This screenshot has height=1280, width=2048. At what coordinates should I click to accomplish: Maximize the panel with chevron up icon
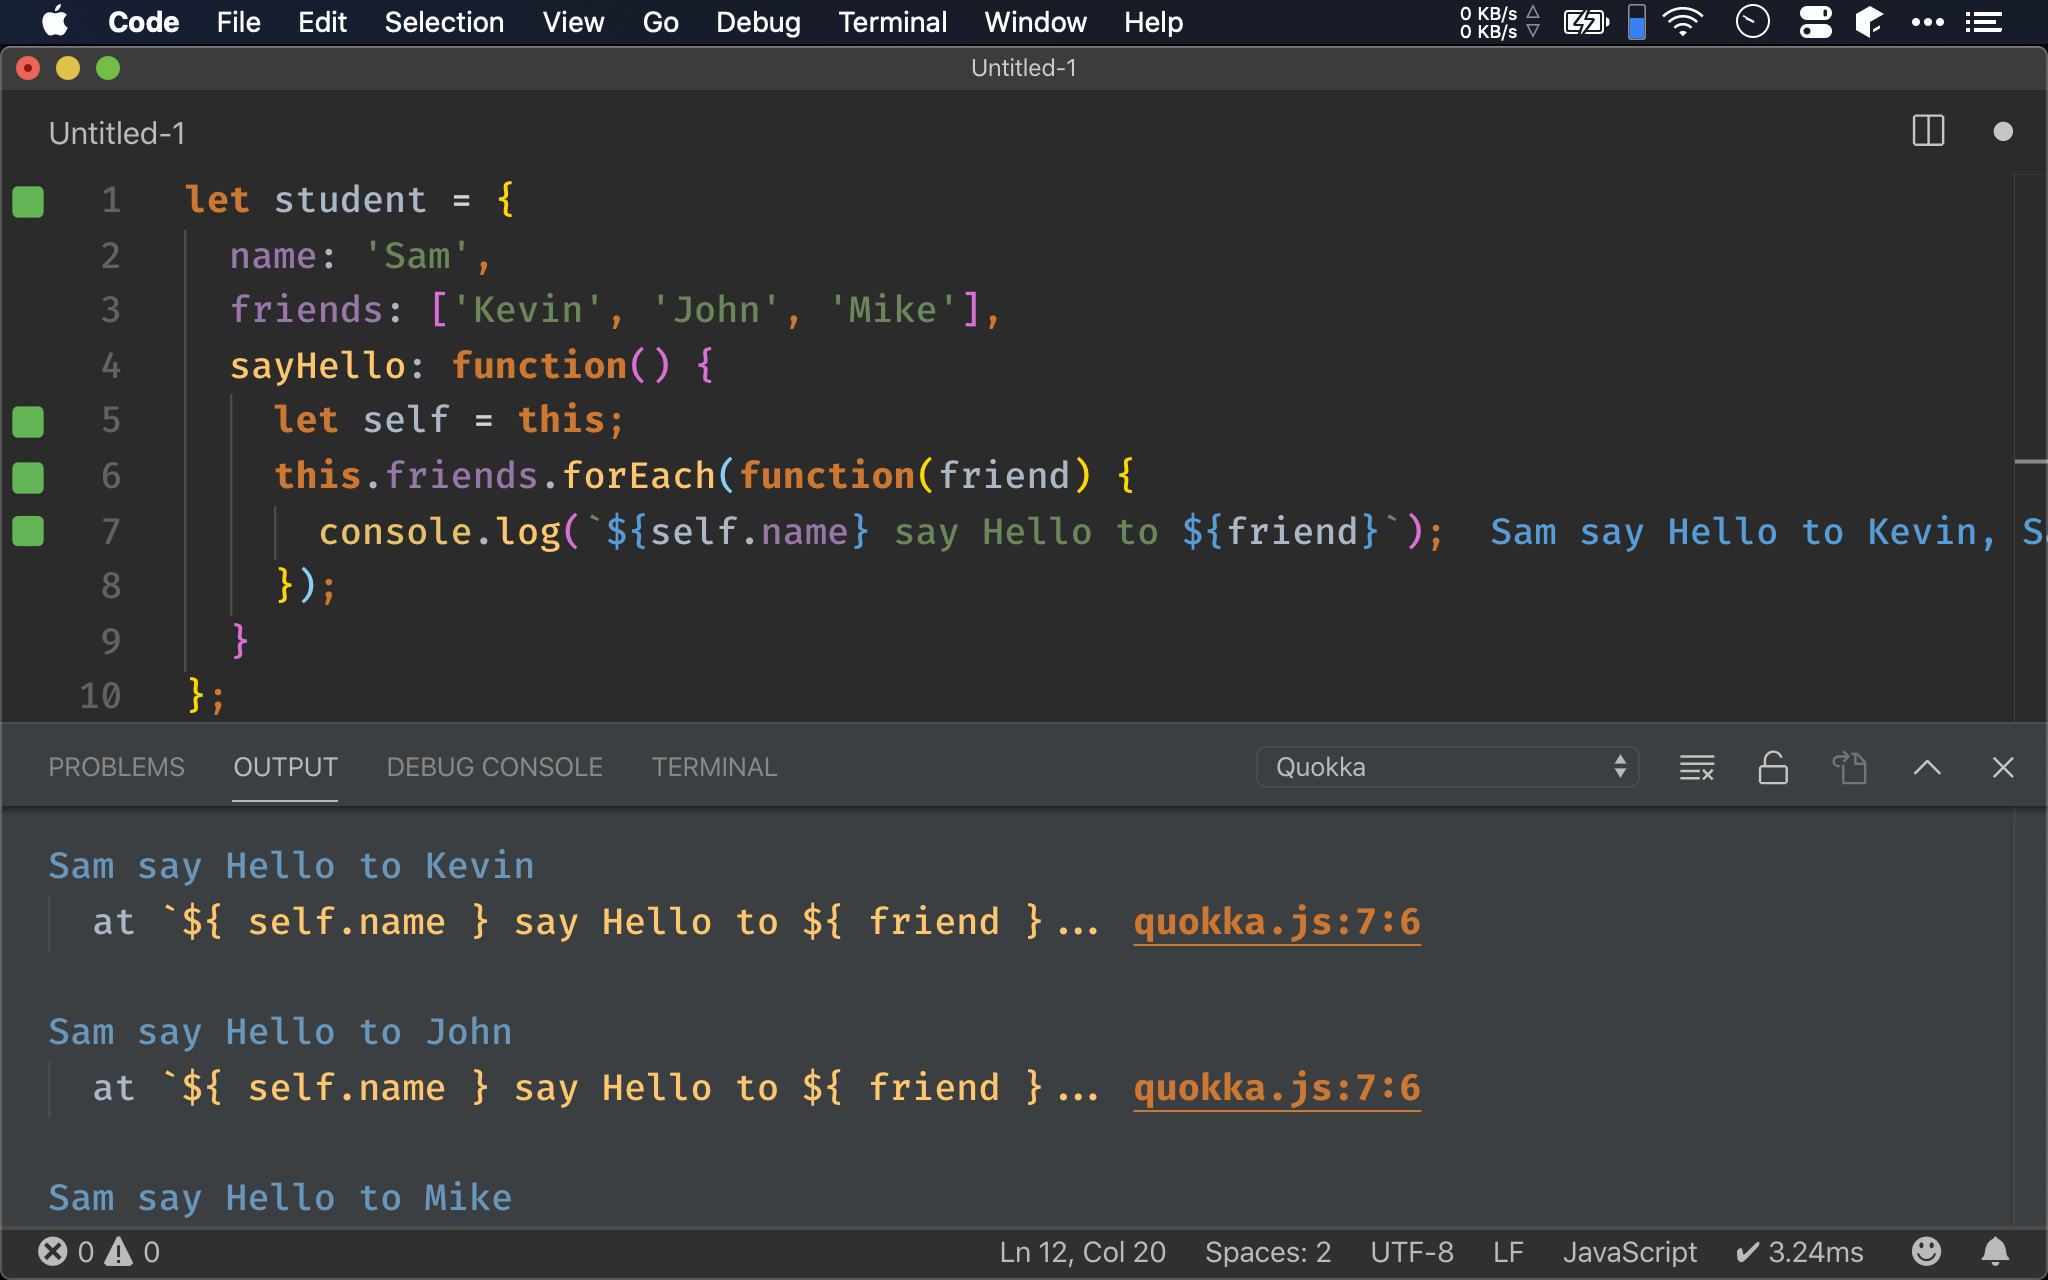click(1926, 767)
